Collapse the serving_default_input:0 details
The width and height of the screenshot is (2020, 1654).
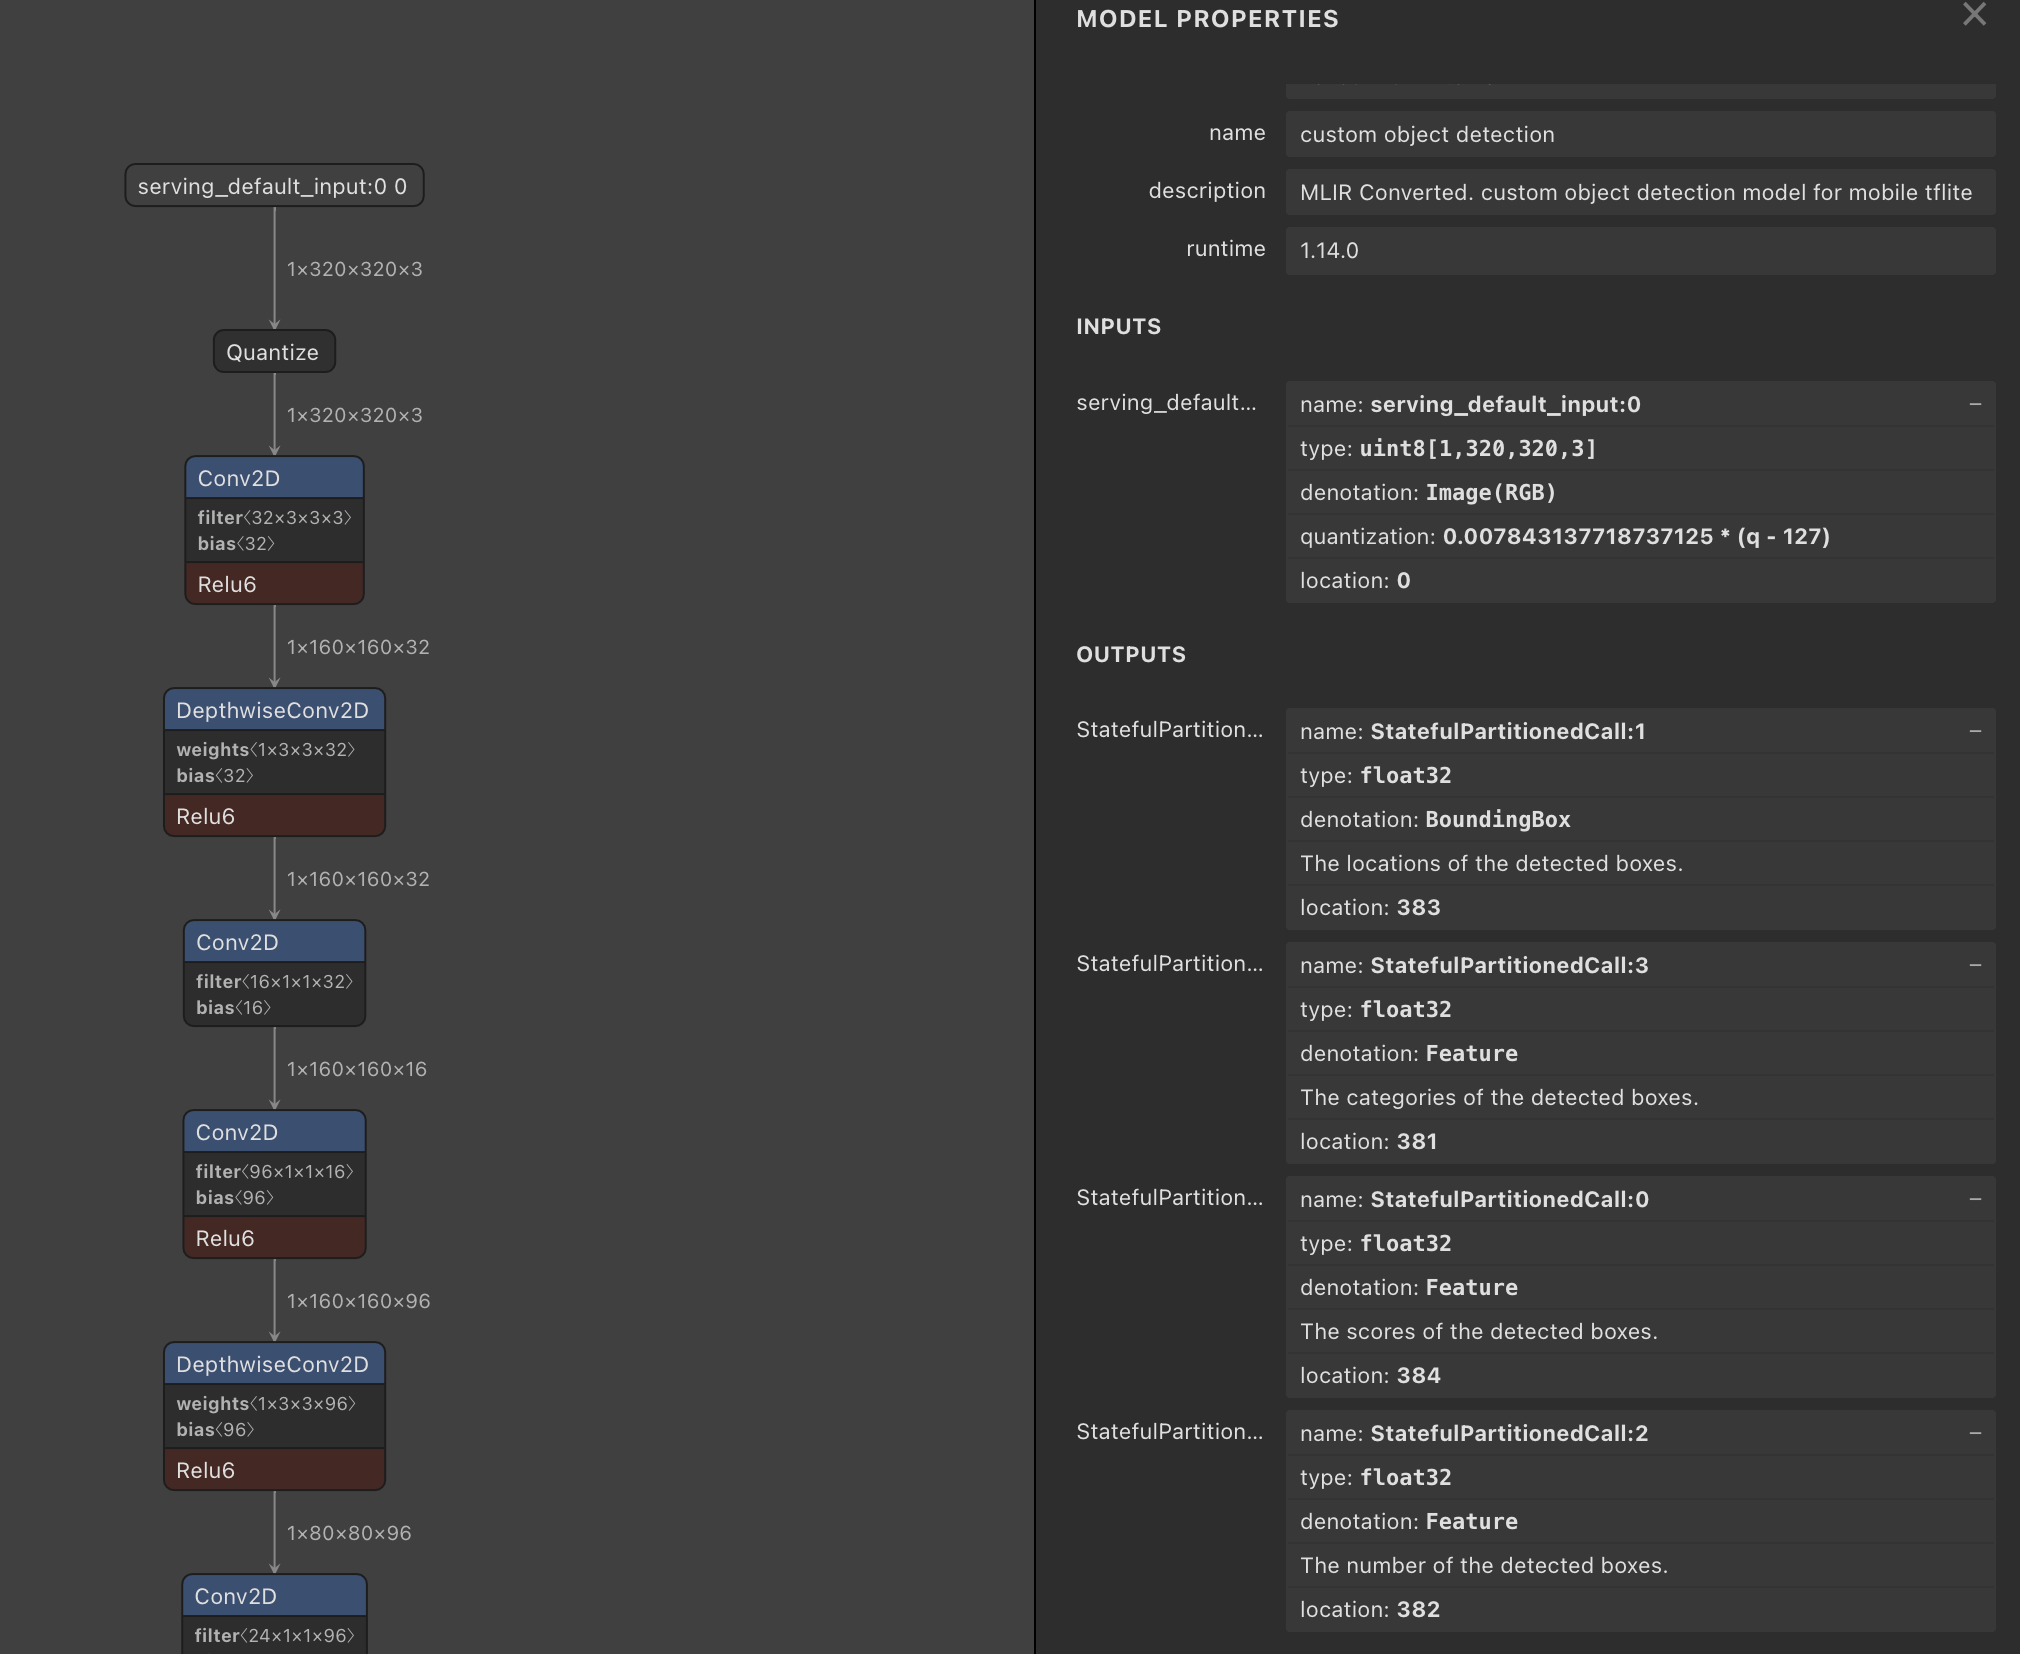[1974, 402]
